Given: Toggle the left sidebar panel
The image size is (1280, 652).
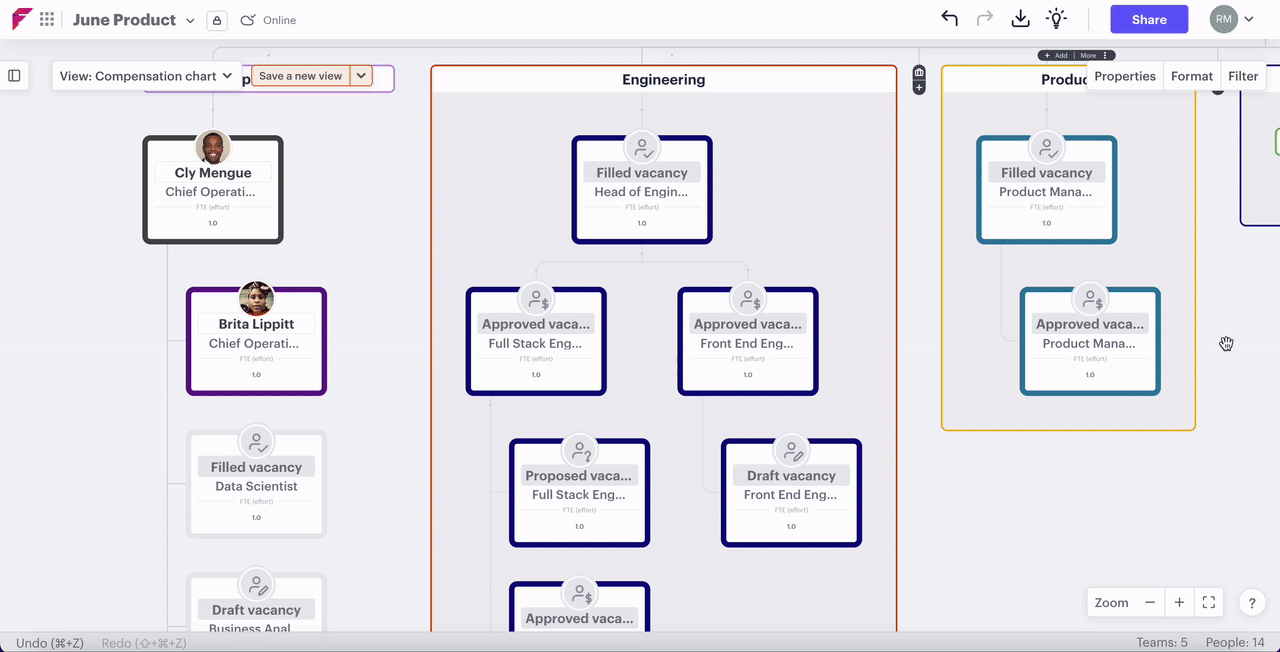Looking at the screenshot, I should (14, 75).
